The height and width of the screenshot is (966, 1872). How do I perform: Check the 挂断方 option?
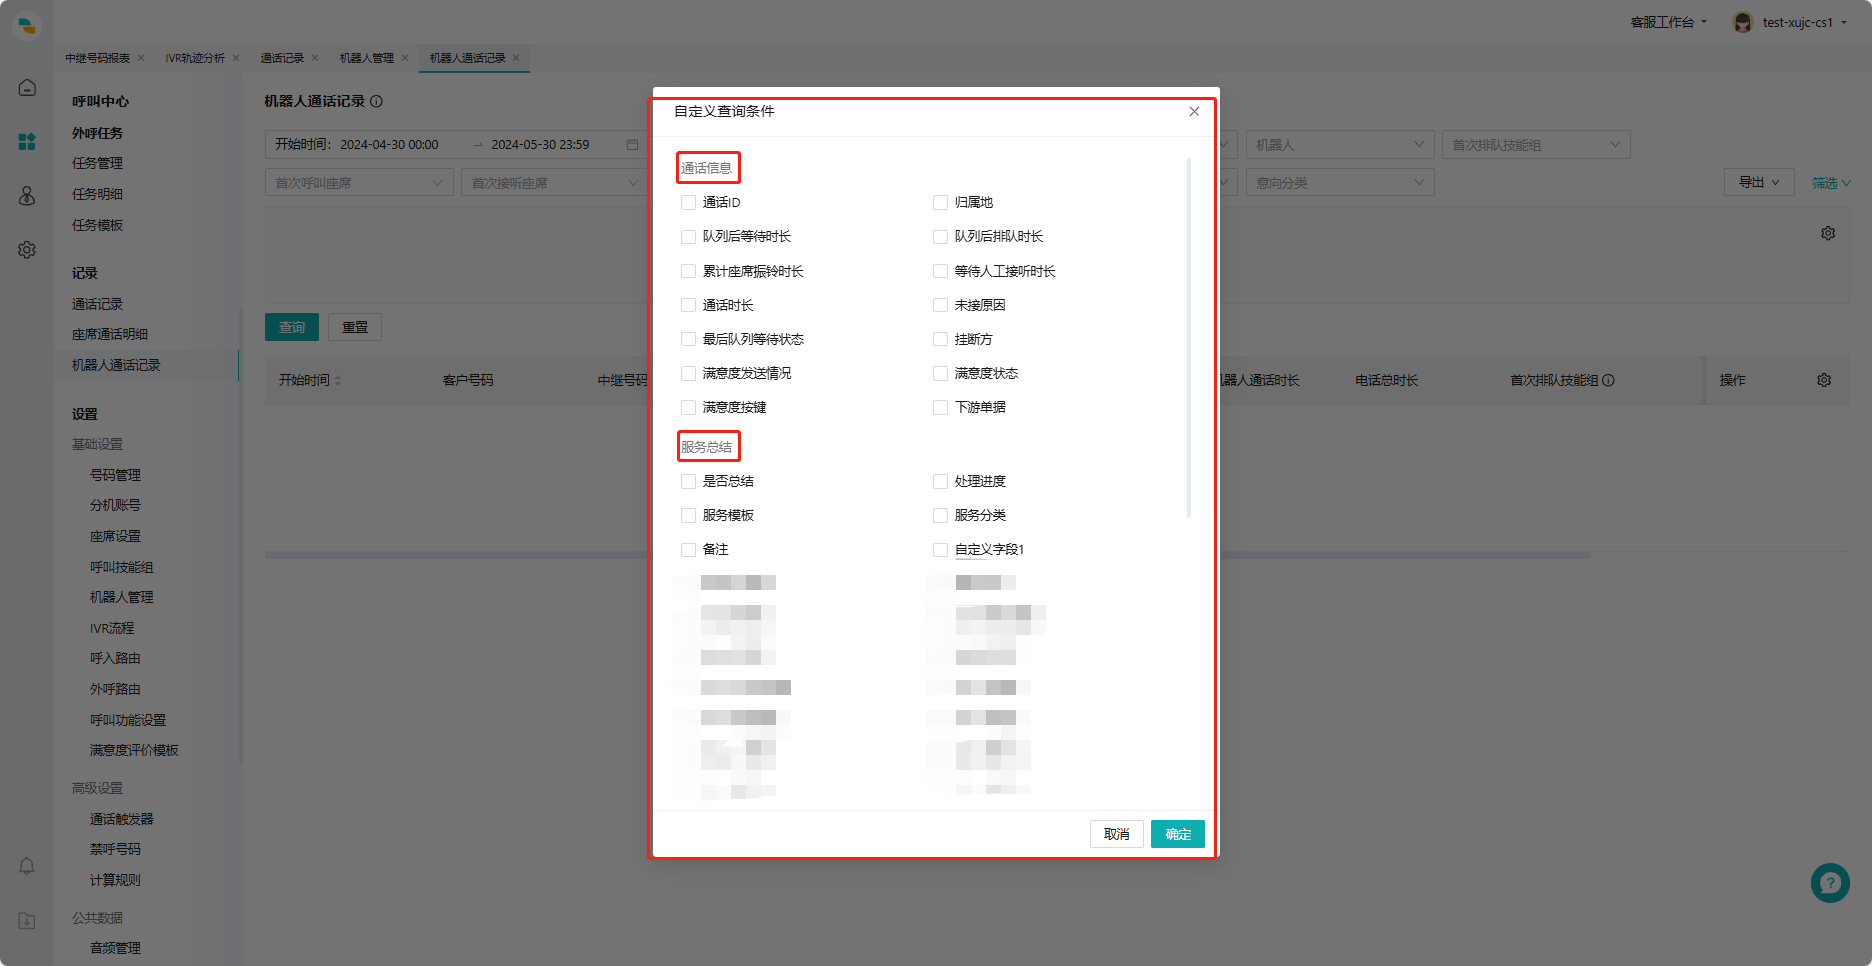pos(940,339)
